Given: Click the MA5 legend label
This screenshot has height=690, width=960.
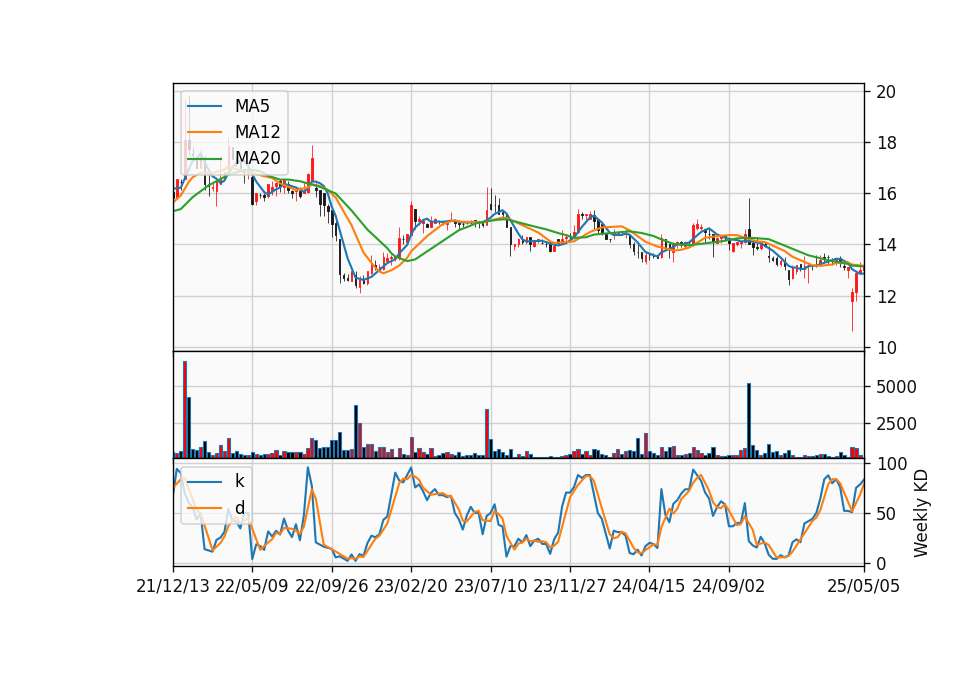Looking at the screenshot, I should pos(252,106).
